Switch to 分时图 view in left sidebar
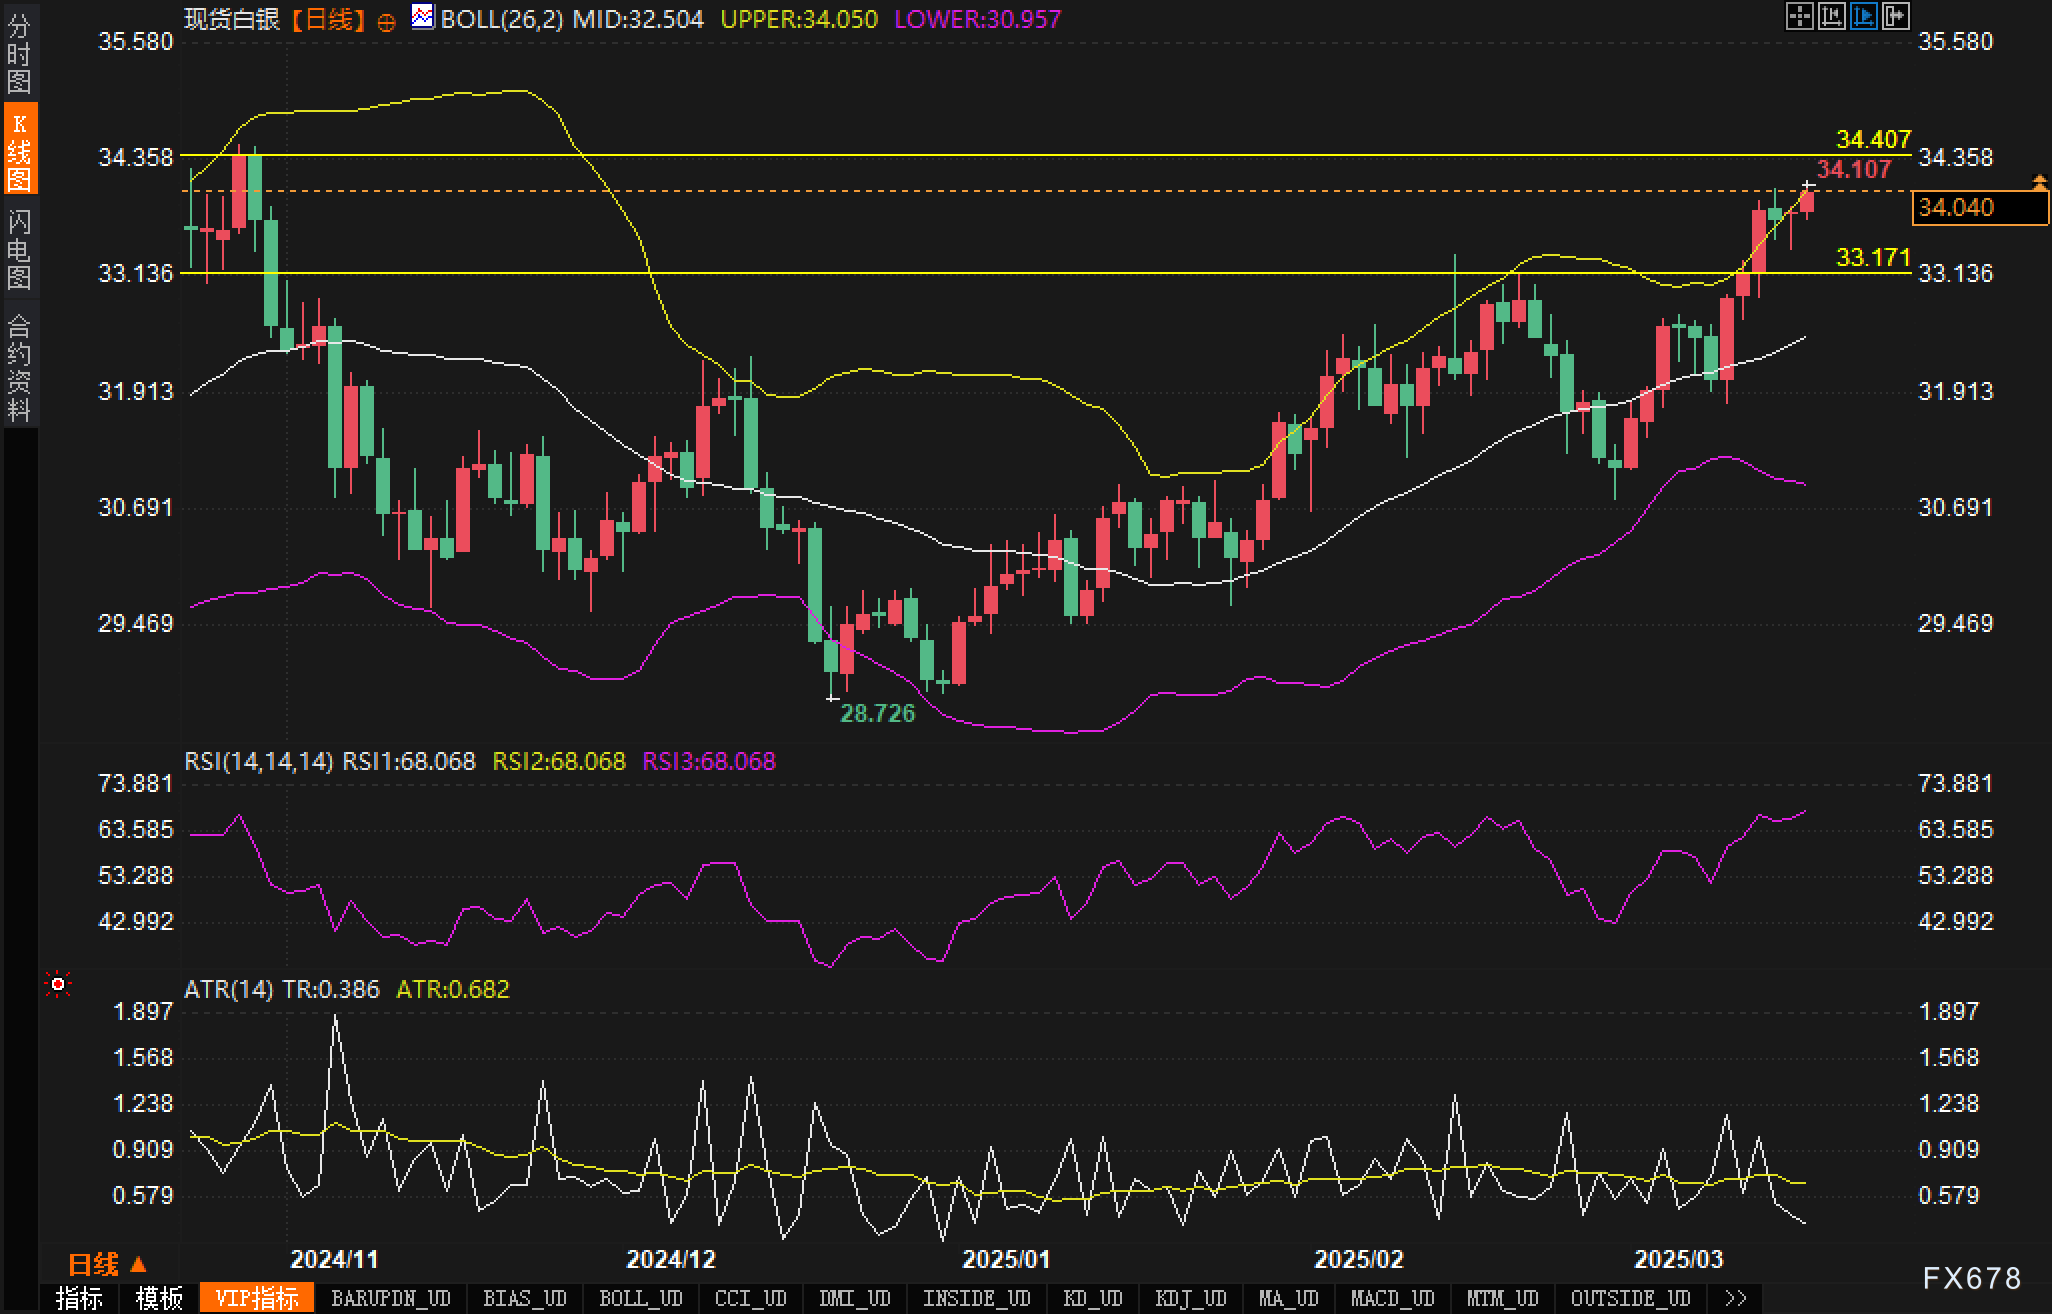Screen dimensions: 2052x1314 pyautogui.click(x=19, y=53)
